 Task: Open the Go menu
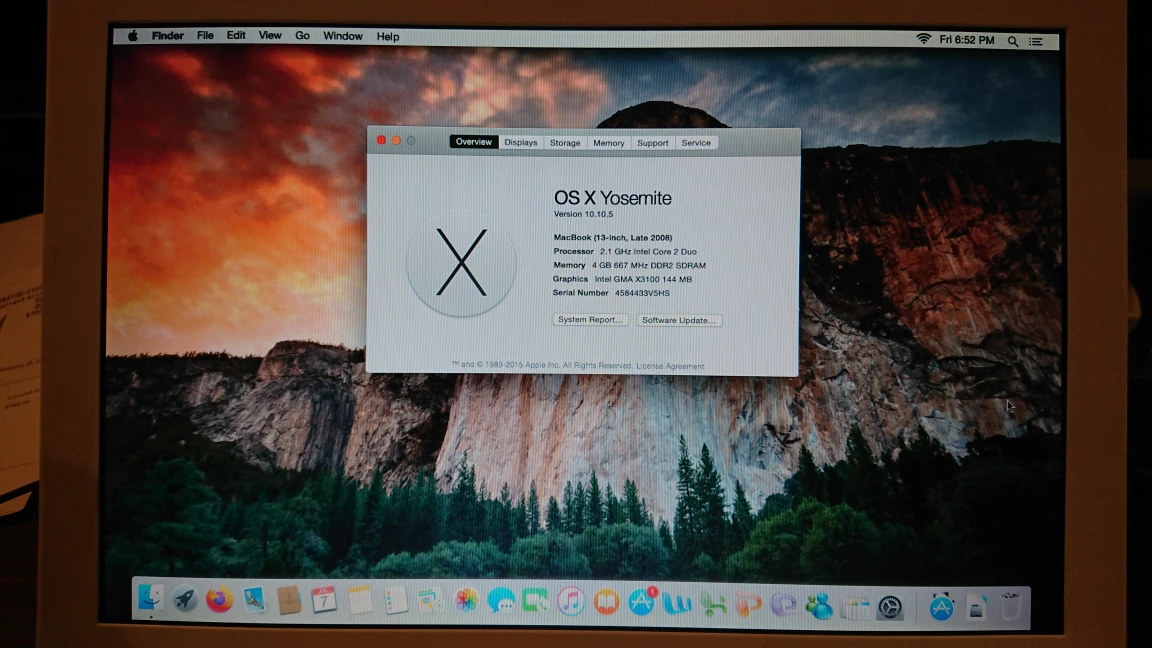[302, 35]
